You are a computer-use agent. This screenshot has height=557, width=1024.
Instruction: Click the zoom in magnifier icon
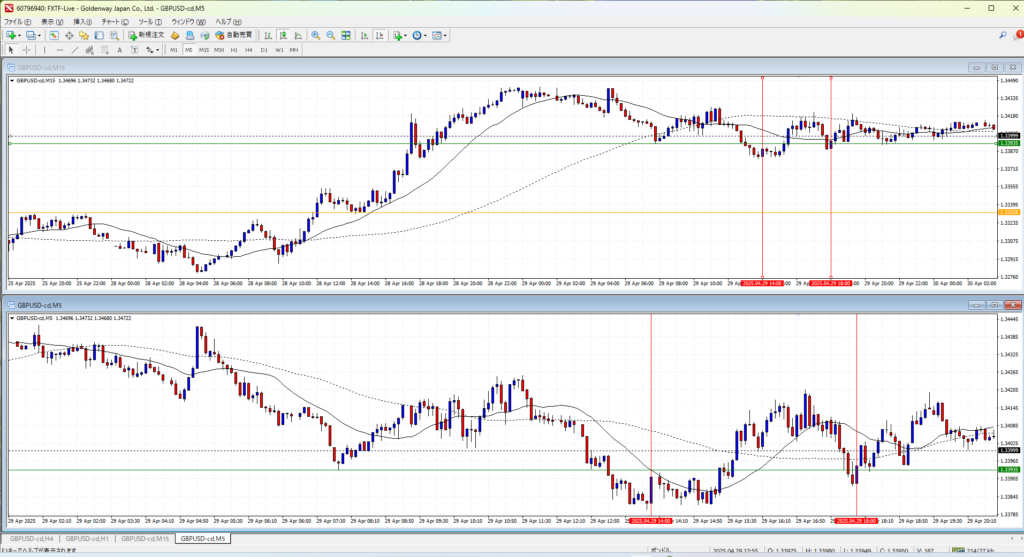pyautogui.click(x=315, y=35)
